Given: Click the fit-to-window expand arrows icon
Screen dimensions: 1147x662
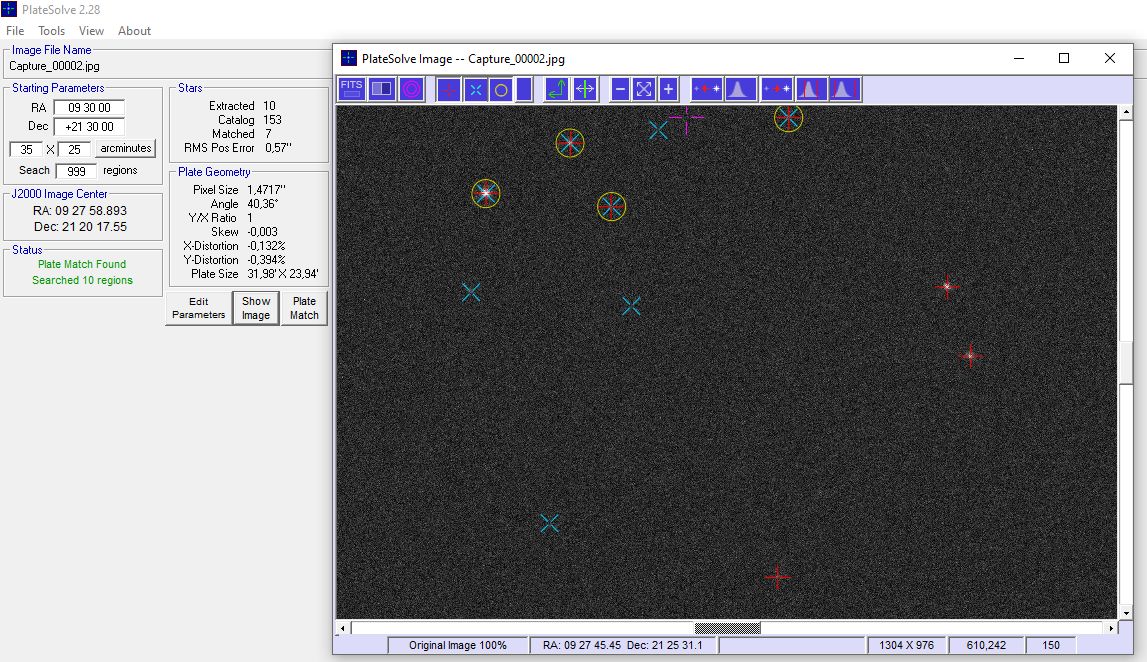Looking at the screenshot, I should (x=644, y=89).
